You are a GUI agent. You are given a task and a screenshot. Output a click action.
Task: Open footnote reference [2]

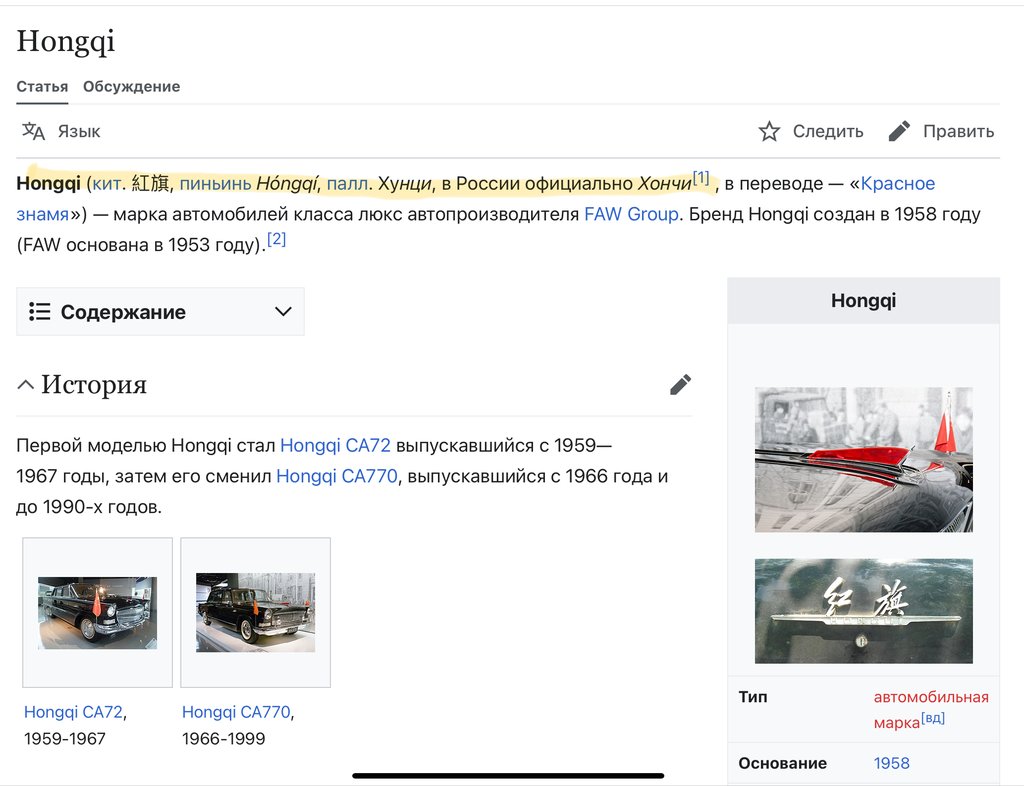[x=277, y=239]
